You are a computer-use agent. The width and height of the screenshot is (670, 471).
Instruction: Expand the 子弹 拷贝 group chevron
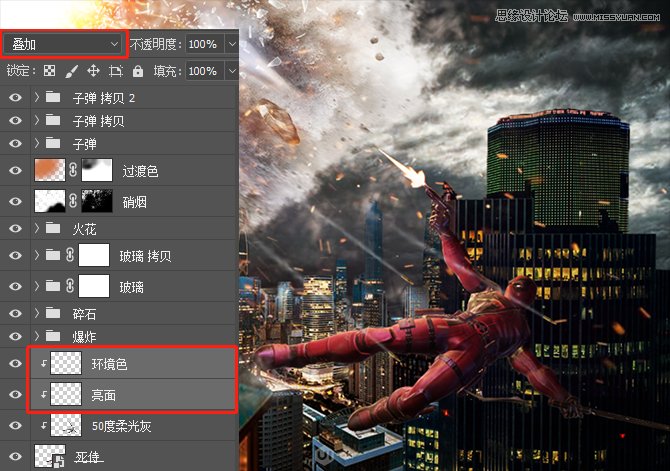(x=37, y=120)
